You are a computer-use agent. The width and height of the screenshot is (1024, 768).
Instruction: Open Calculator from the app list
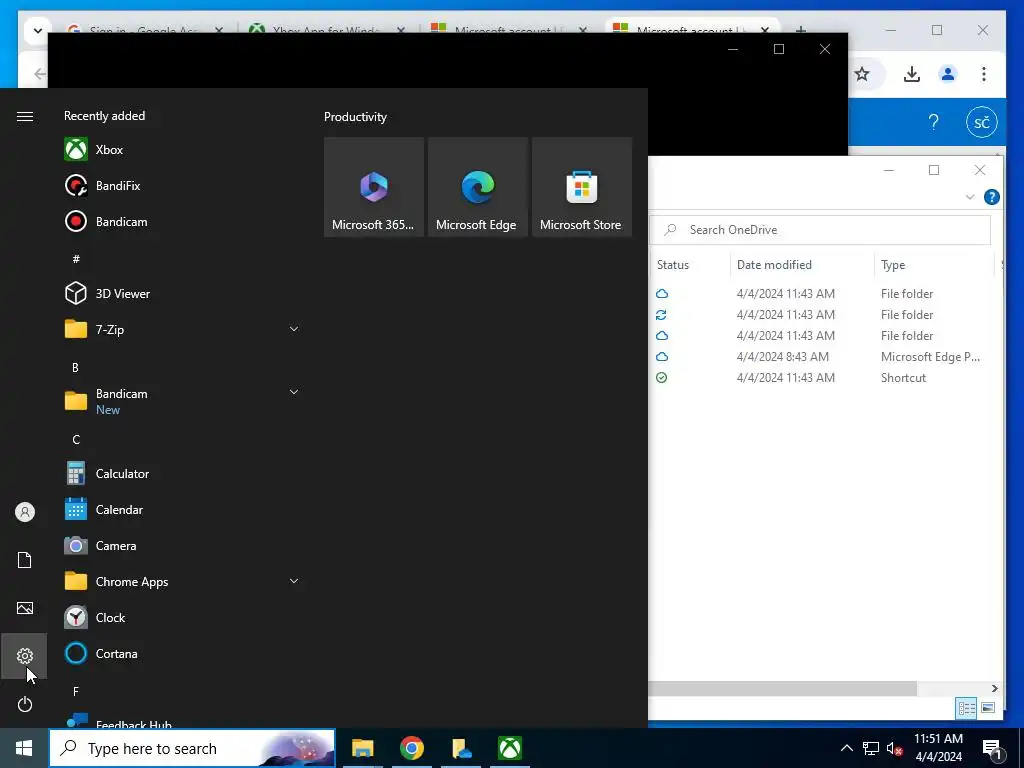(x=182, y=473)
